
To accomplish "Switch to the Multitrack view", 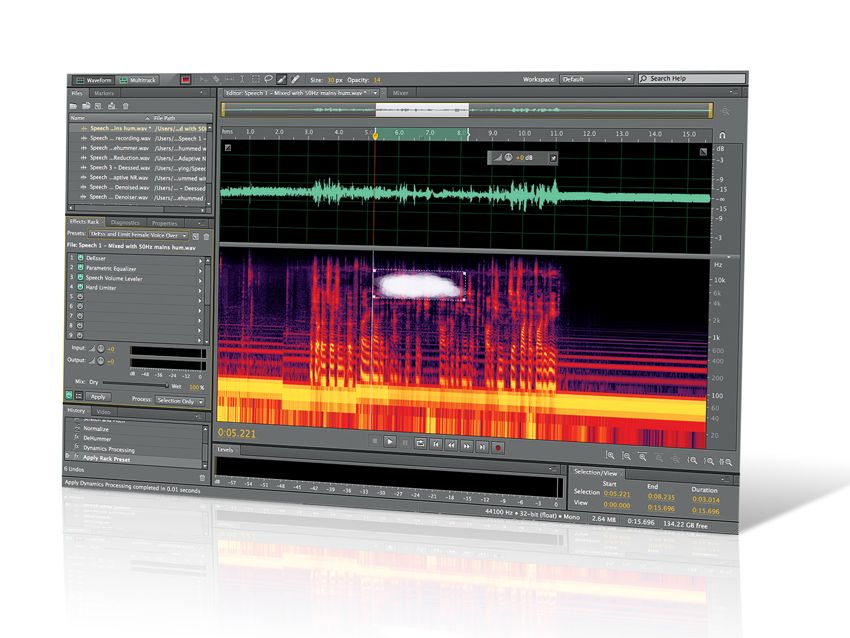I will pos(137,80).
